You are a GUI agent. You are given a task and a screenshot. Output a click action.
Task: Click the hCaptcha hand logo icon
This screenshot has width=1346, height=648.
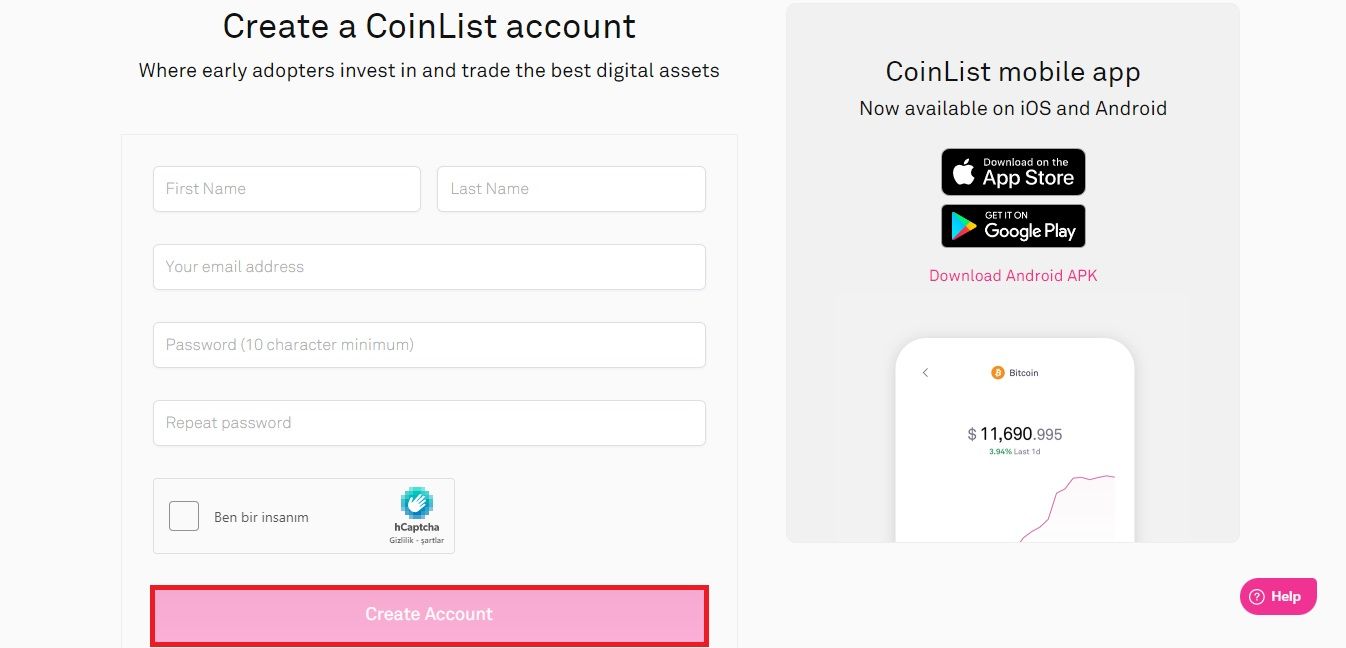pos(416,502)
